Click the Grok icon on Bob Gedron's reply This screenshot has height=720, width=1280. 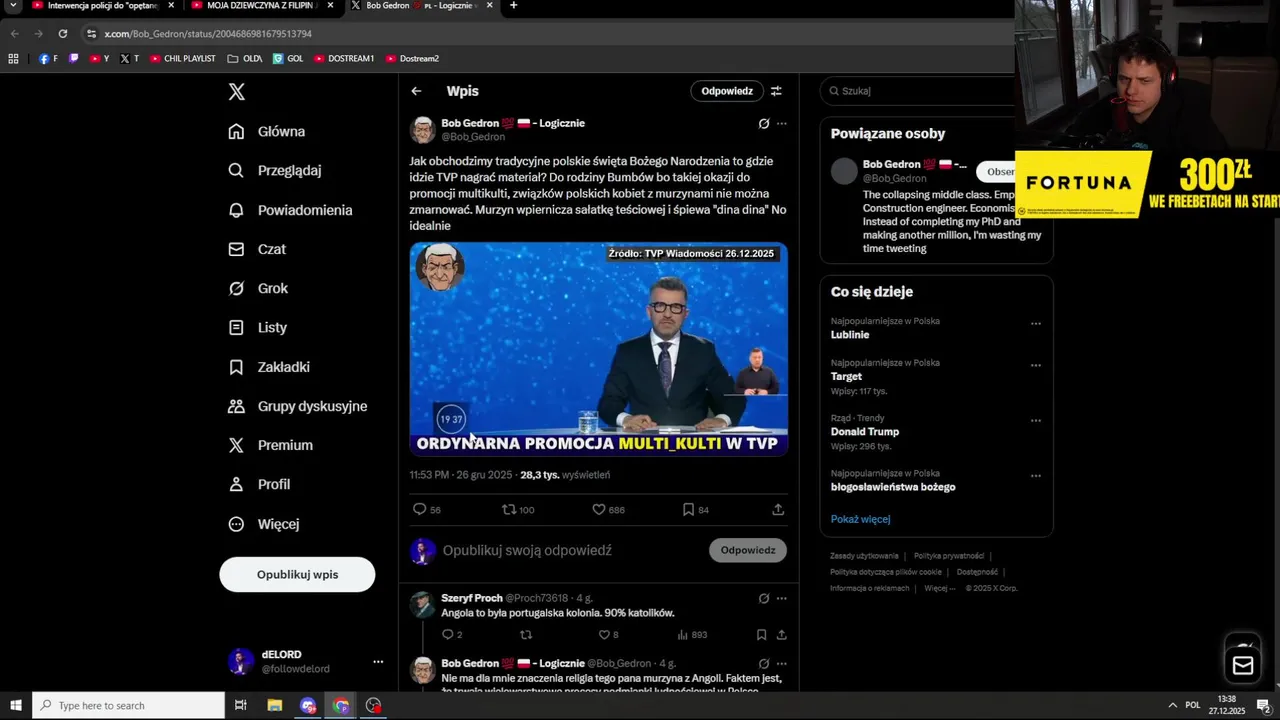tap(764, 663)
